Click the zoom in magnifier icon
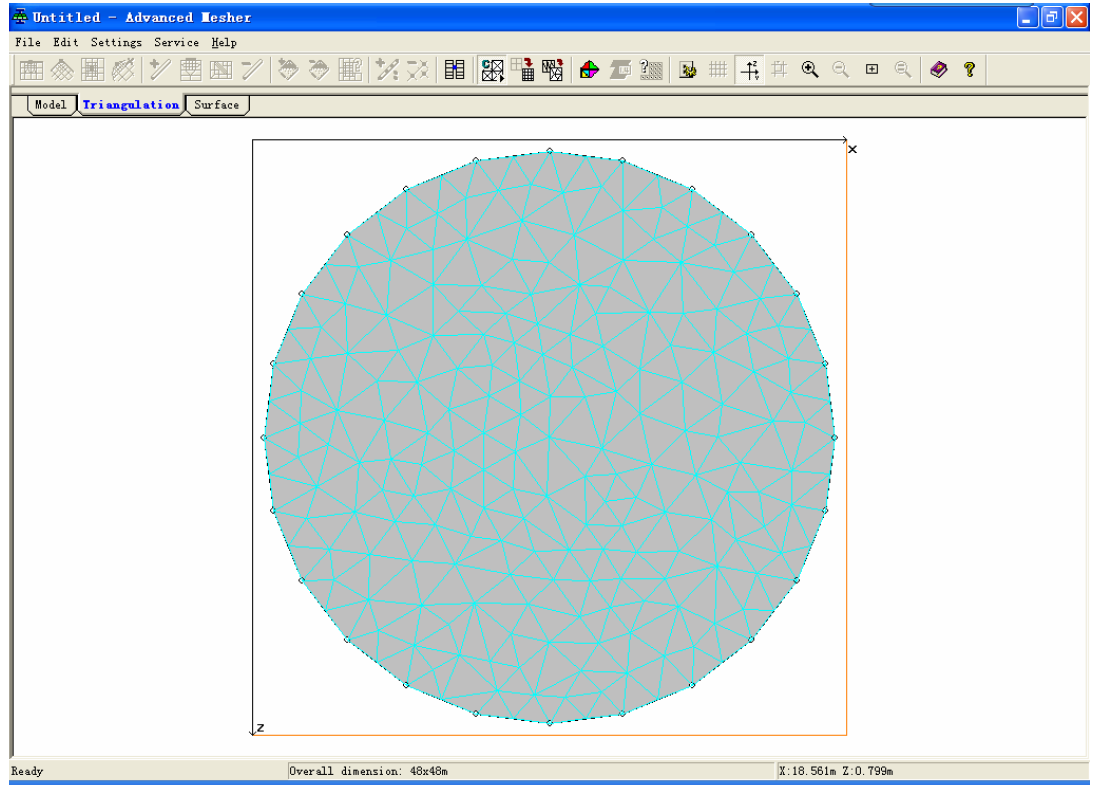 click(811, 69)
